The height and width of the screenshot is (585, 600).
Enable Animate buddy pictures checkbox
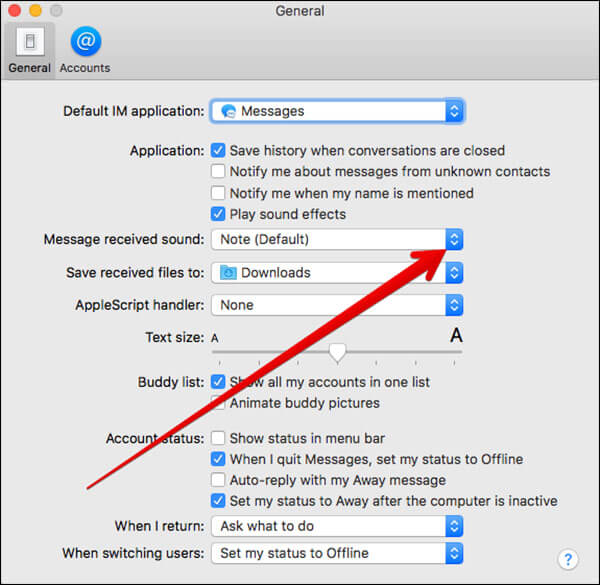pos(218,403)
